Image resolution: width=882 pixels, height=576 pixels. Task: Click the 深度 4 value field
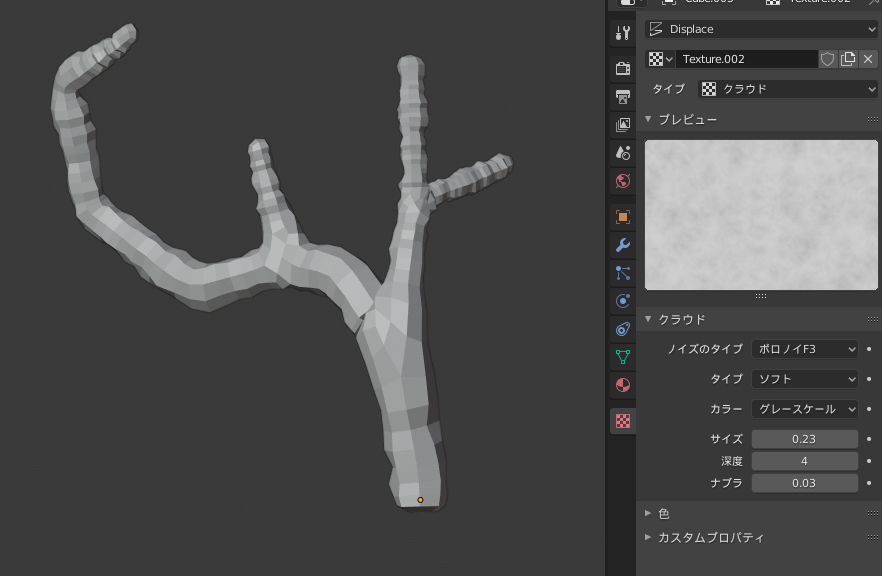pos(805,461)
